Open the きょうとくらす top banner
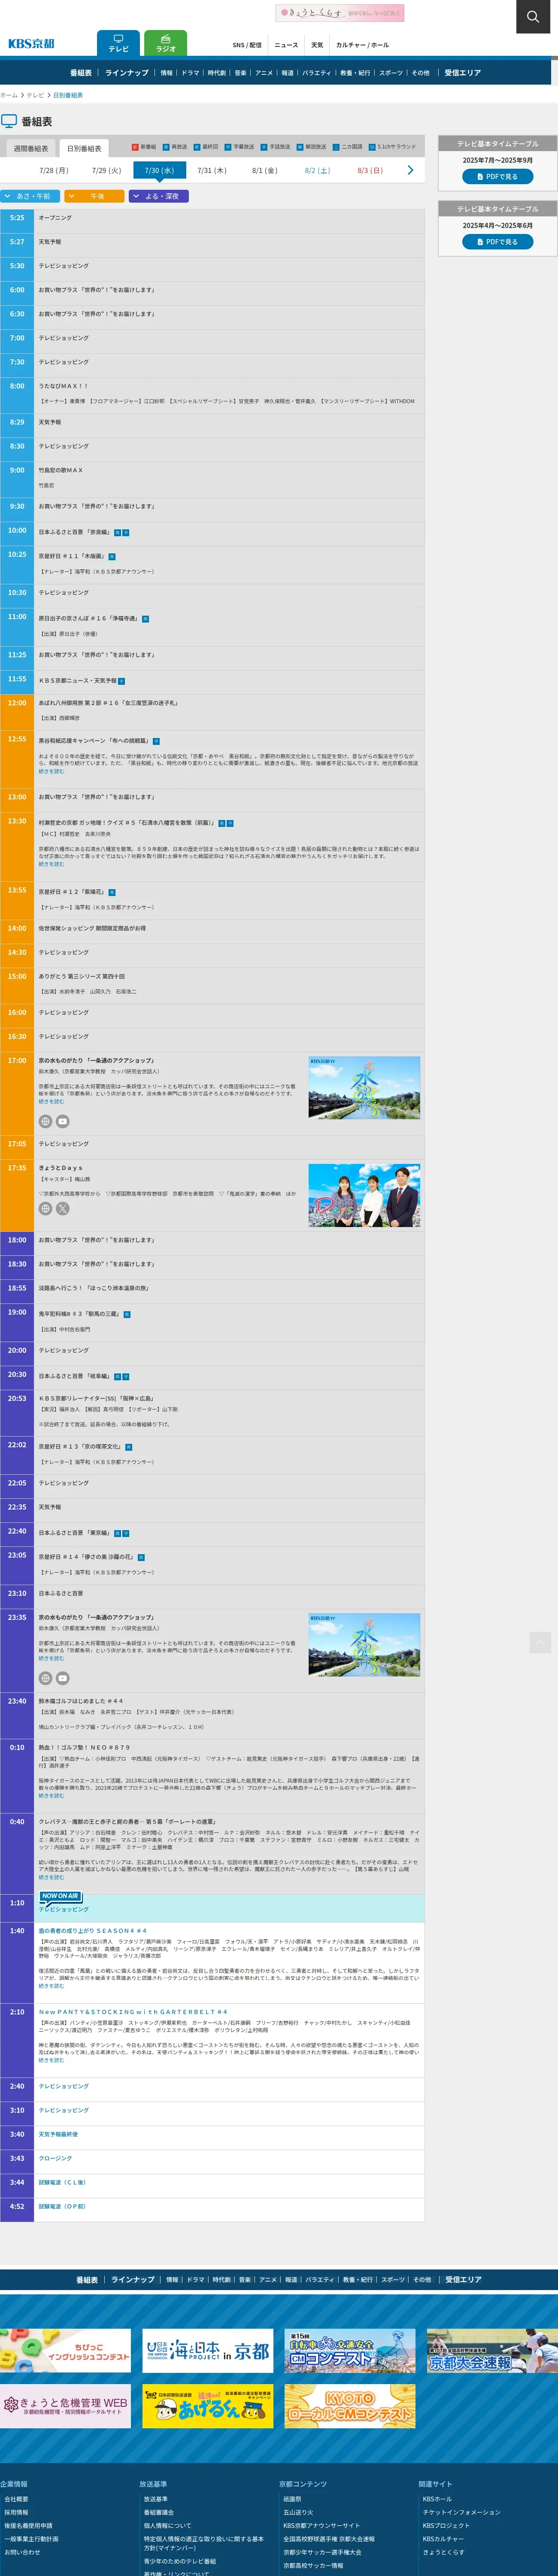The height and width of the screenshot is (2576, 558). coord(340,13)
